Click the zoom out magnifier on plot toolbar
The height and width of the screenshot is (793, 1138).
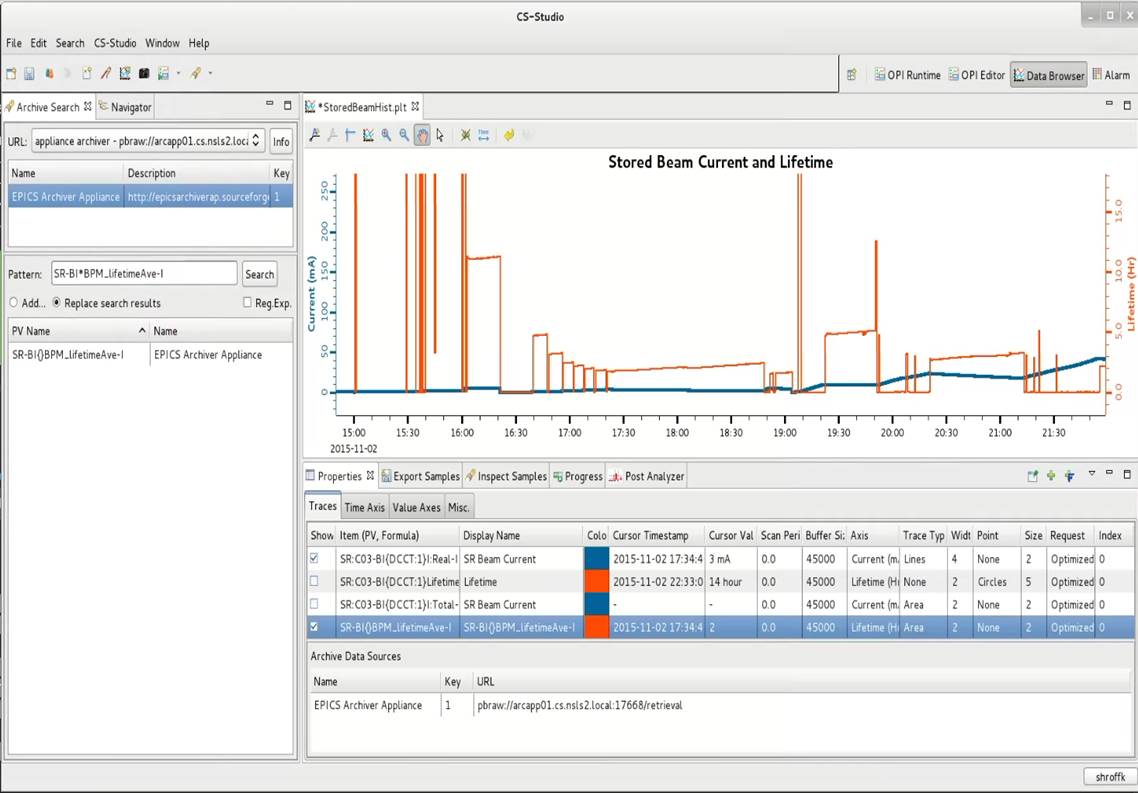(404, 135)
